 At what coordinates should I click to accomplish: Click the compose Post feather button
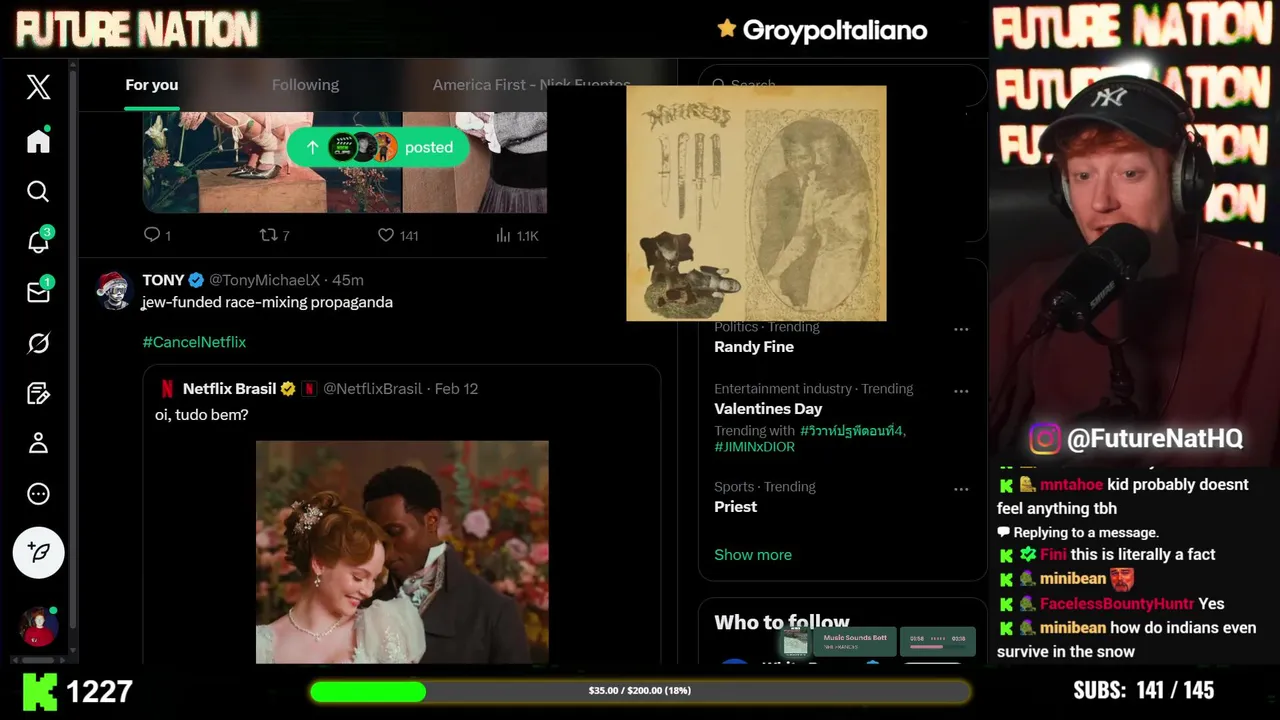pos(38,552)
